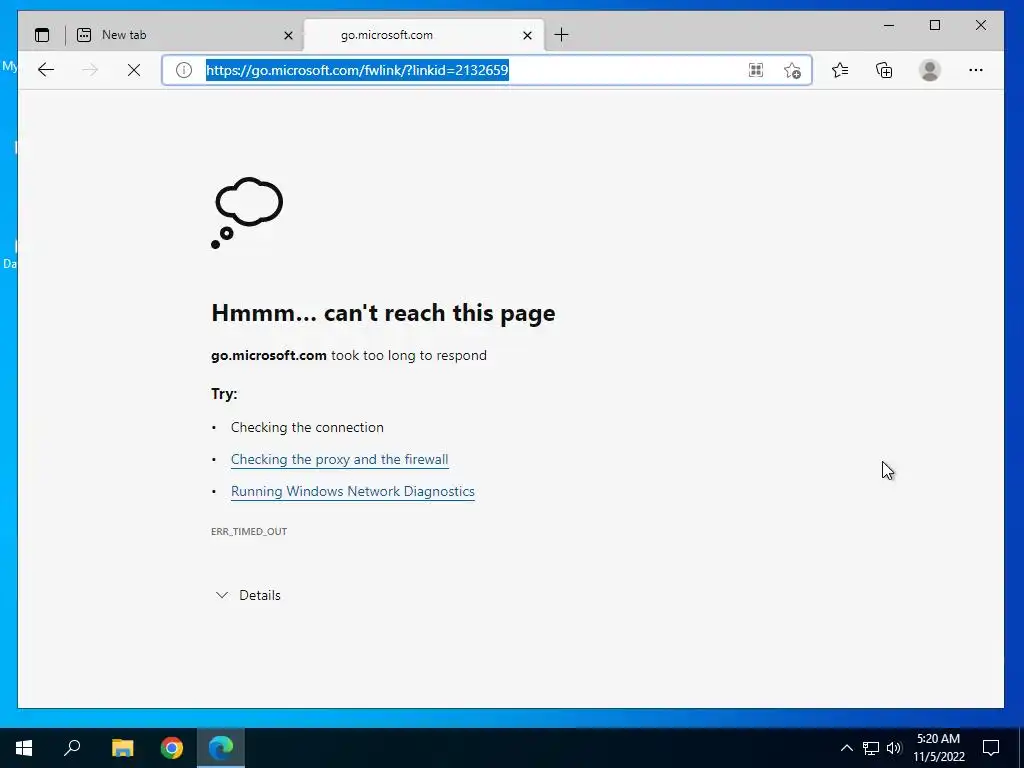1024x768 pixels.
Task: Open Settings and more menu
Action: (976, 70)
